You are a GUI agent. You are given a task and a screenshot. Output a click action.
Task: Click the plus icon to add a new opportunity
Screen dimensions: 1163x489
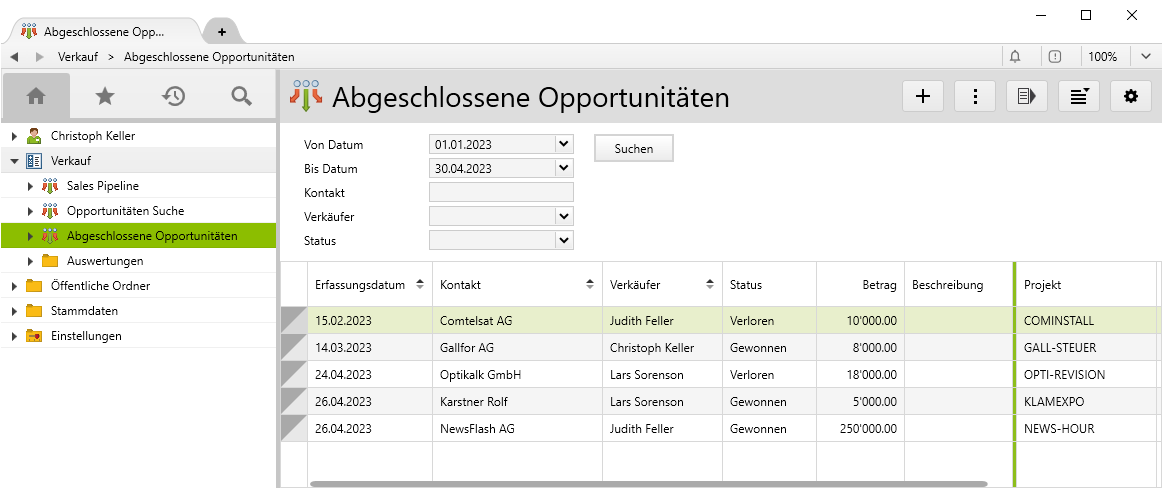[x=923, y=96]
